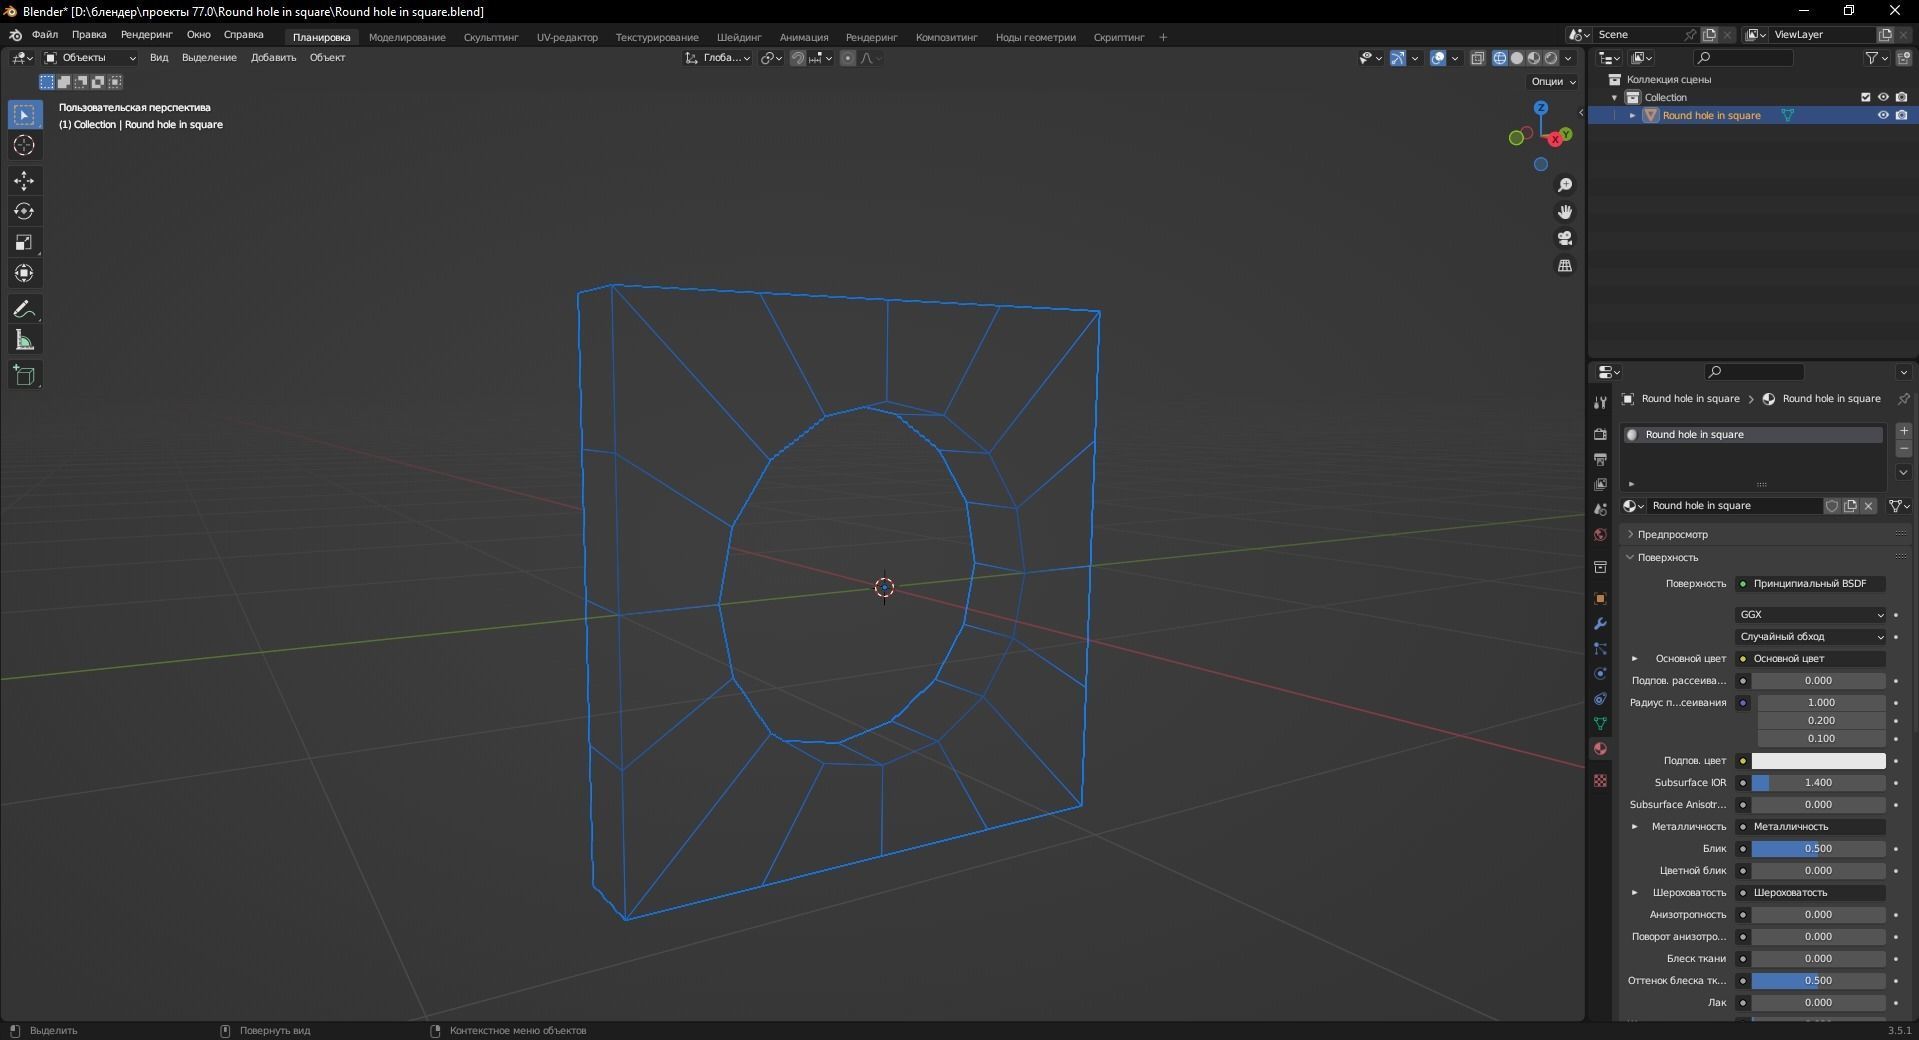The width and height of the screenshot is (1919, 1040).
Task: Open the World properties tab
Action: click(1600, 535)
